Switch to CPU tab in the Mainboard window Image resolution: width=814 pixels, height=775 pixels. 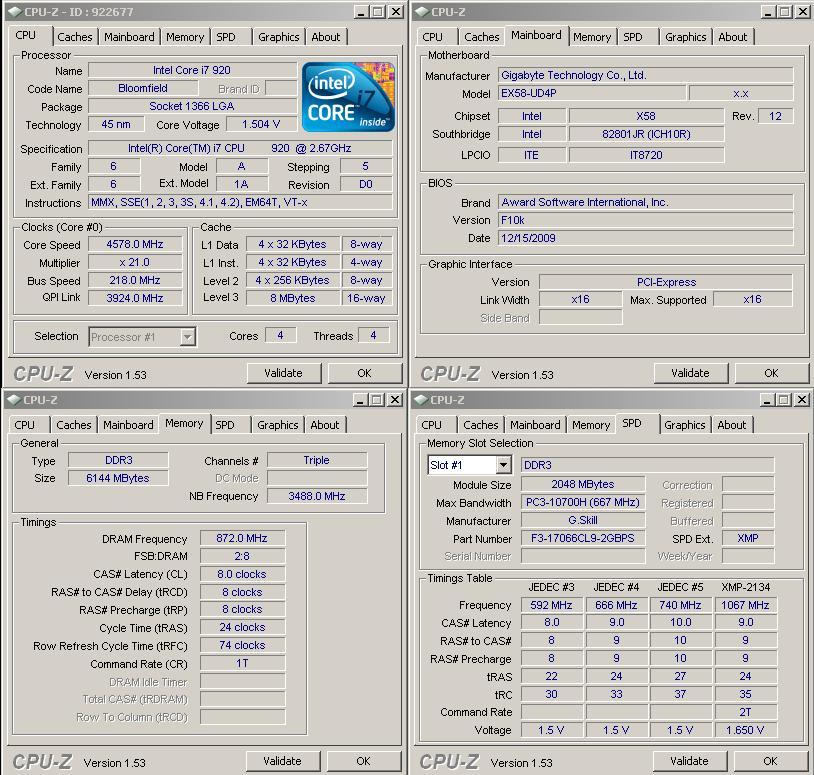[x=432, y=37]
